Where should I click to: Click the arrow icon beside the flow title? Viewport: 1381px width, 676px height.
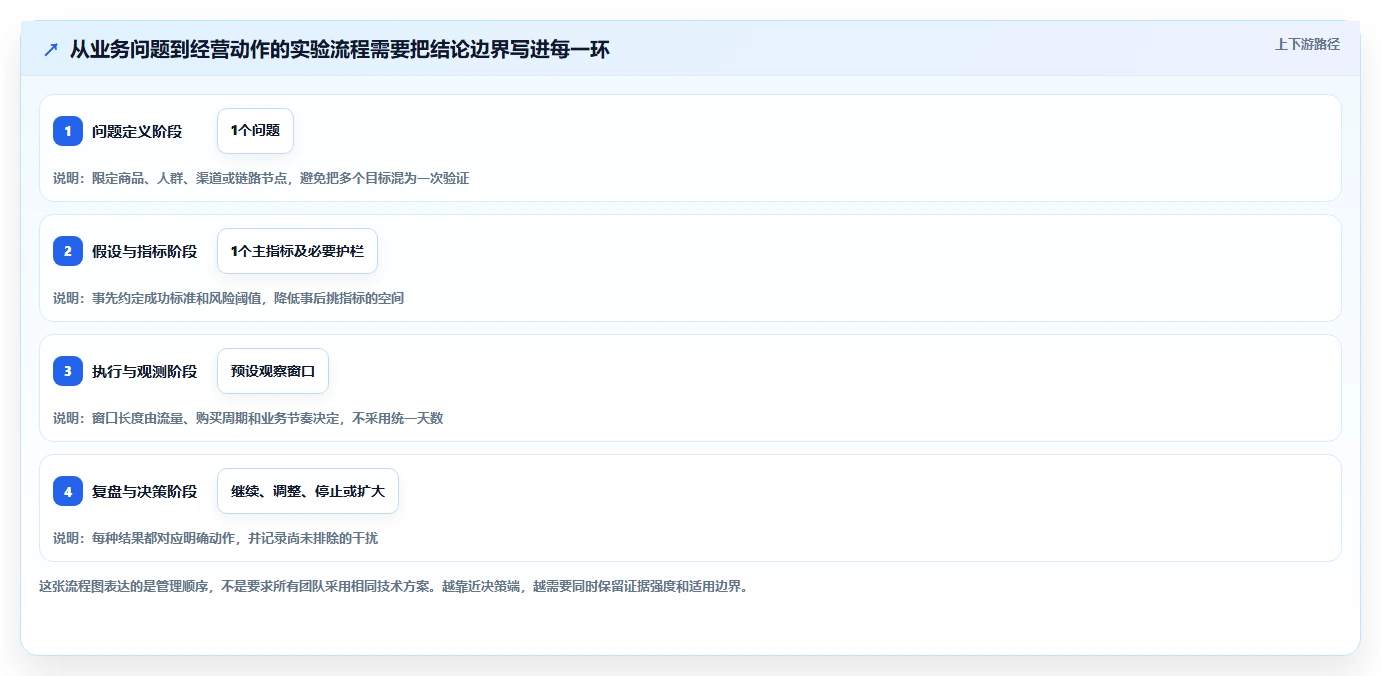51,49
